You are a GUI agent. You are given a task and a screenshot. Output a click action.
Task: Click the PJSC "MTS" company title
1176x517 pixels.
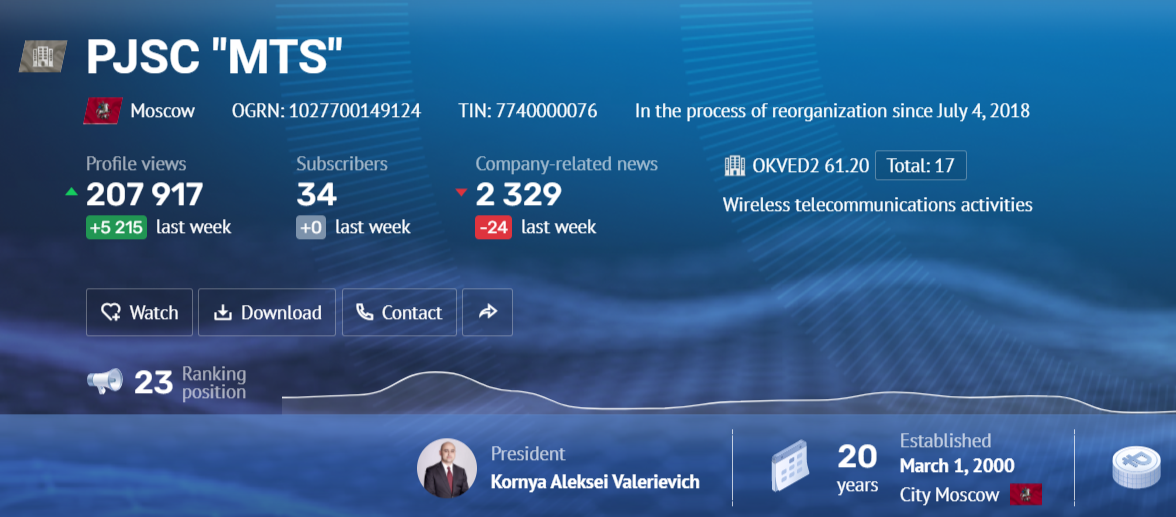coord(214,56)
